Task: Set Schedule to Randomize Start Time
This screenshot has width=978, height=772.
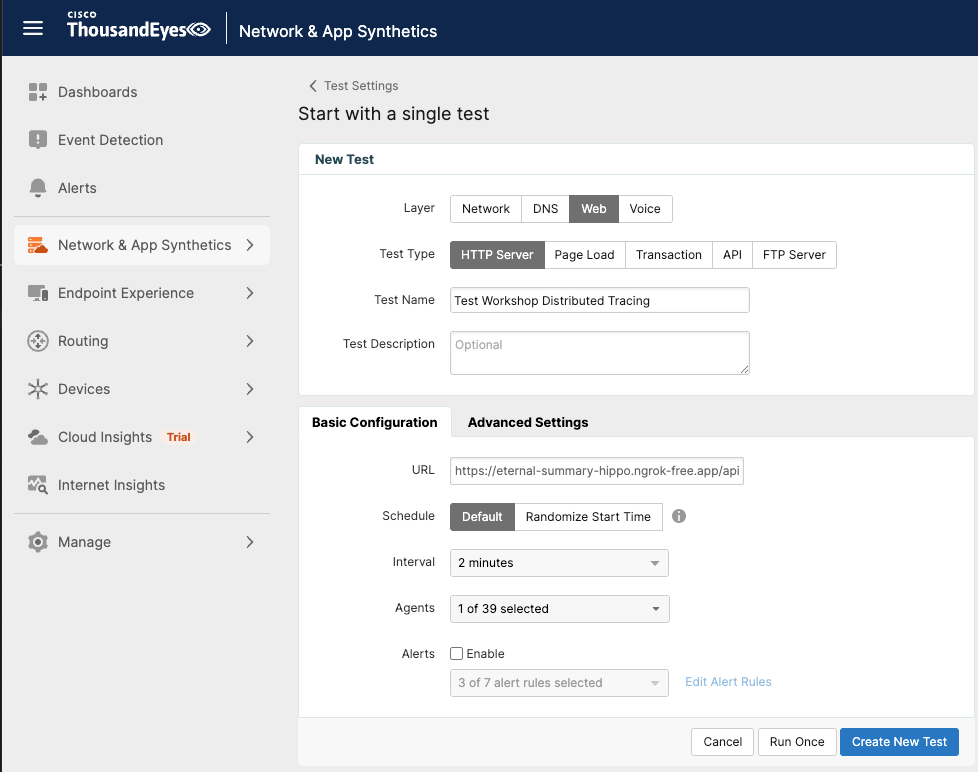Action: (588, 517)
